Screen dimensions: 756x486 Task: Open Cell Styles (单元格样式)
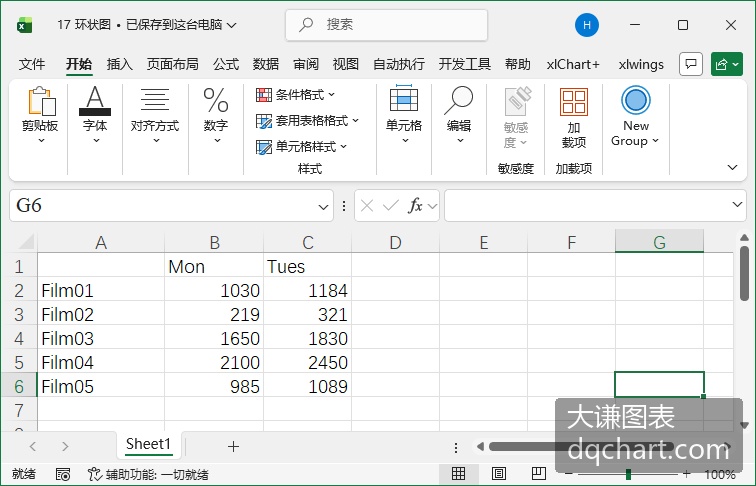coord(301,147)
